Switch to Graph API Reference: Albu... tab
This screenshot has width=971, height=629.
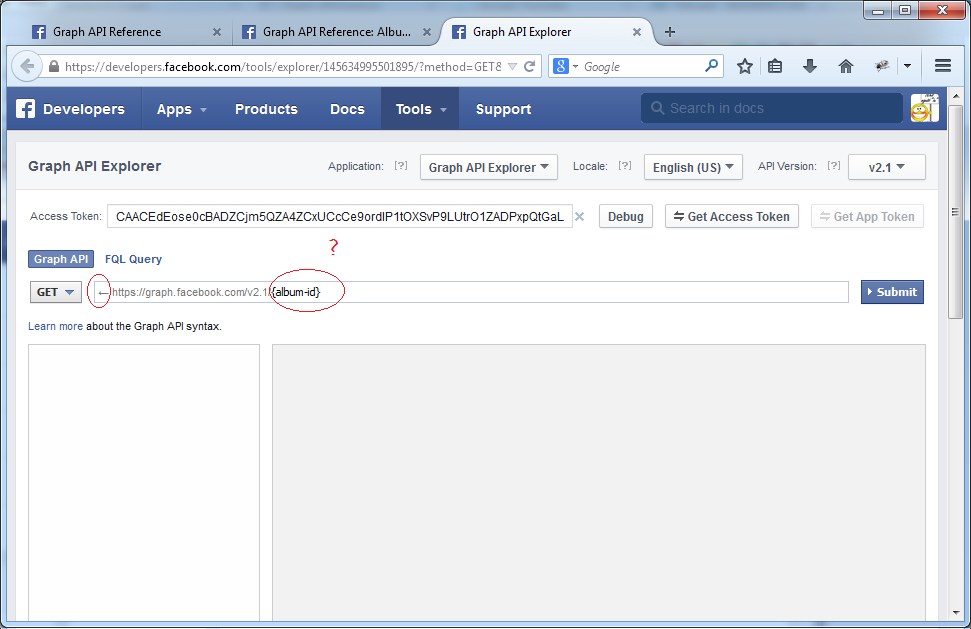[x=334, y=32]
